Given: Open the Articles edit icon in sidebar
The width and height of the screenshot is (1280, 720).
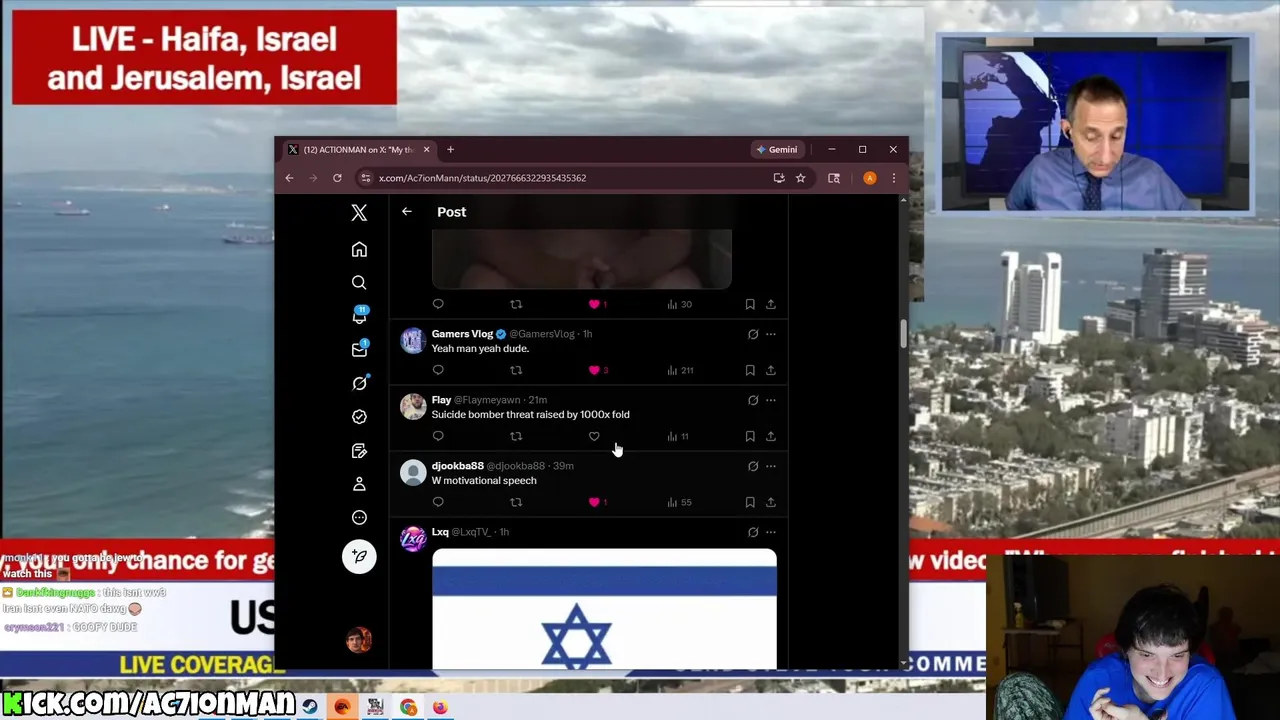Looking at the screenshot, I should click(359, 451).
